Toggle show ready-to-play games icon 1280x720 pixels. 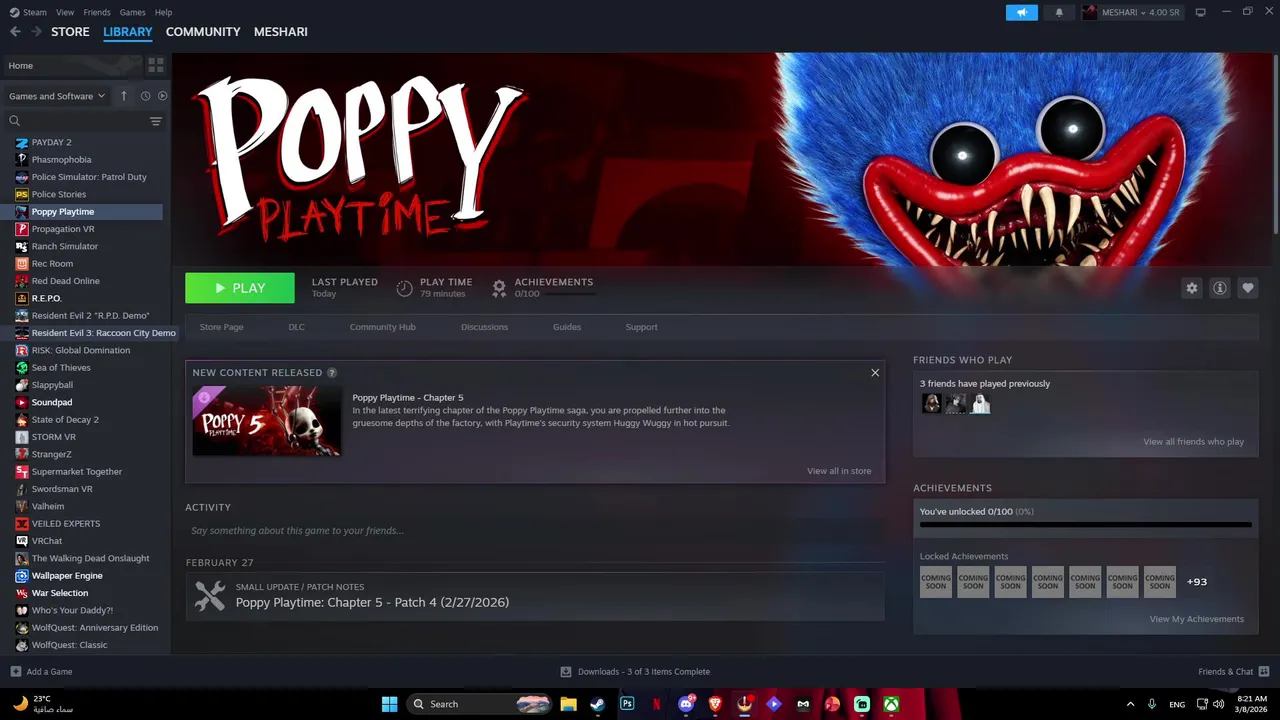(x=162, y=96)
